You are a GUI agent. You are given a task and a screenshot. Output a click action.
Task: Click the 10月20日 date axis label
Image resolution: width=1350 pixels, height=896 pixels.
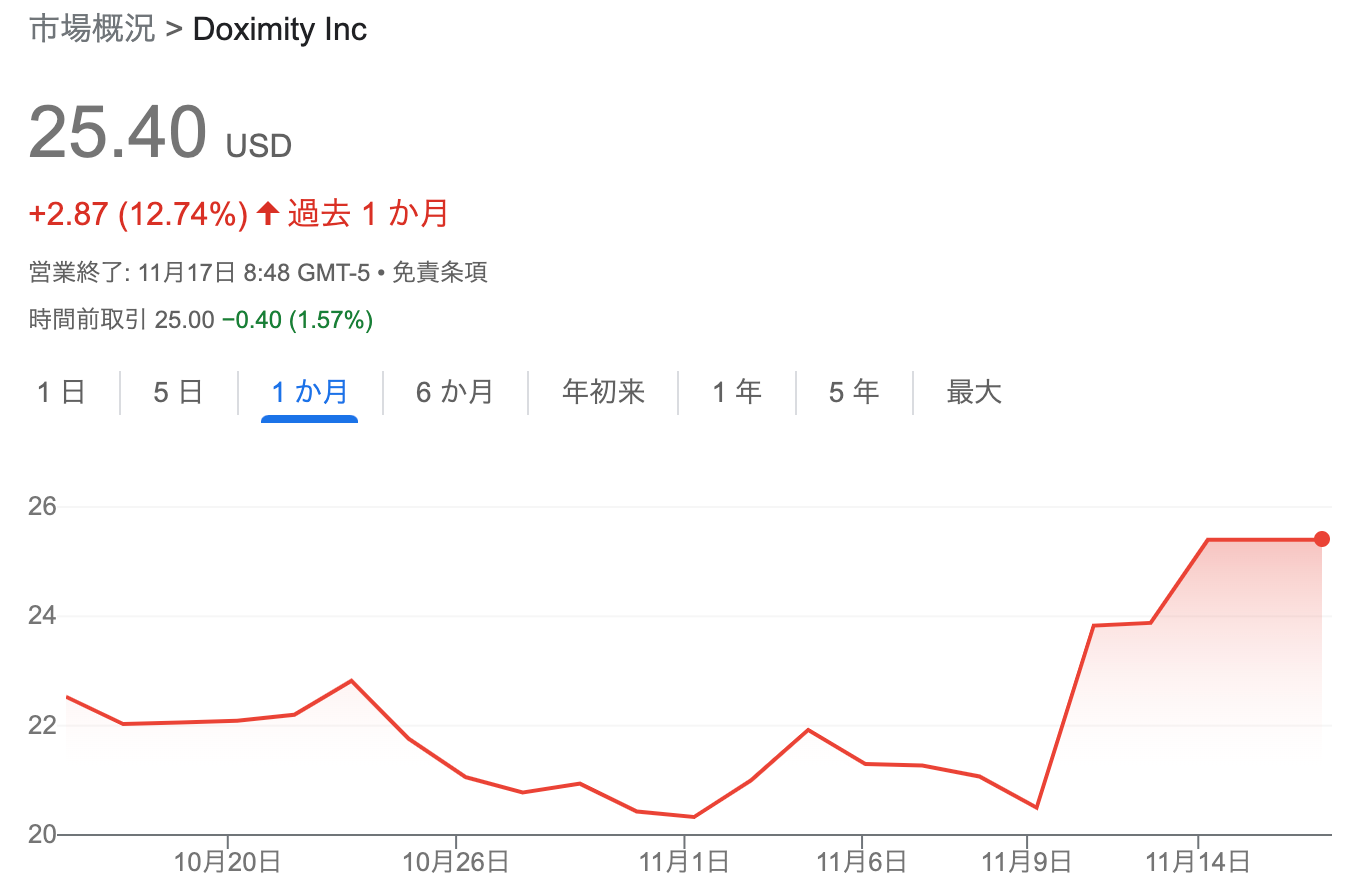[227, 861]
